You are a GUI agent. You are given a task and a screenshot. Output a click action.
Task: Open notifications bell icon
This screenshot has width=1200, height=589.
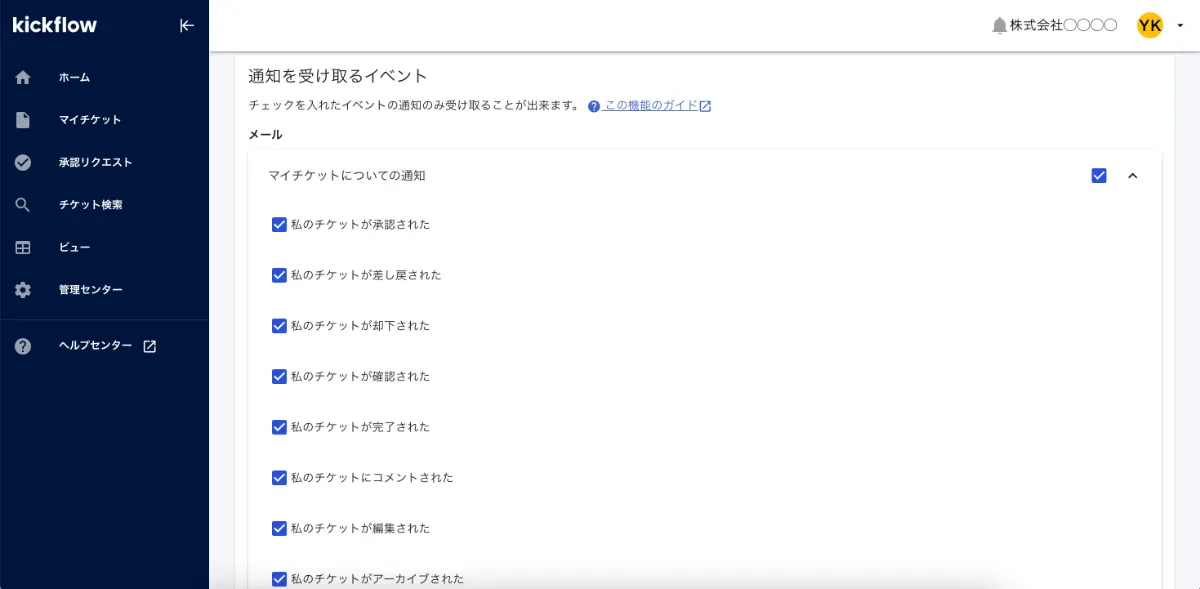[999, 26]
